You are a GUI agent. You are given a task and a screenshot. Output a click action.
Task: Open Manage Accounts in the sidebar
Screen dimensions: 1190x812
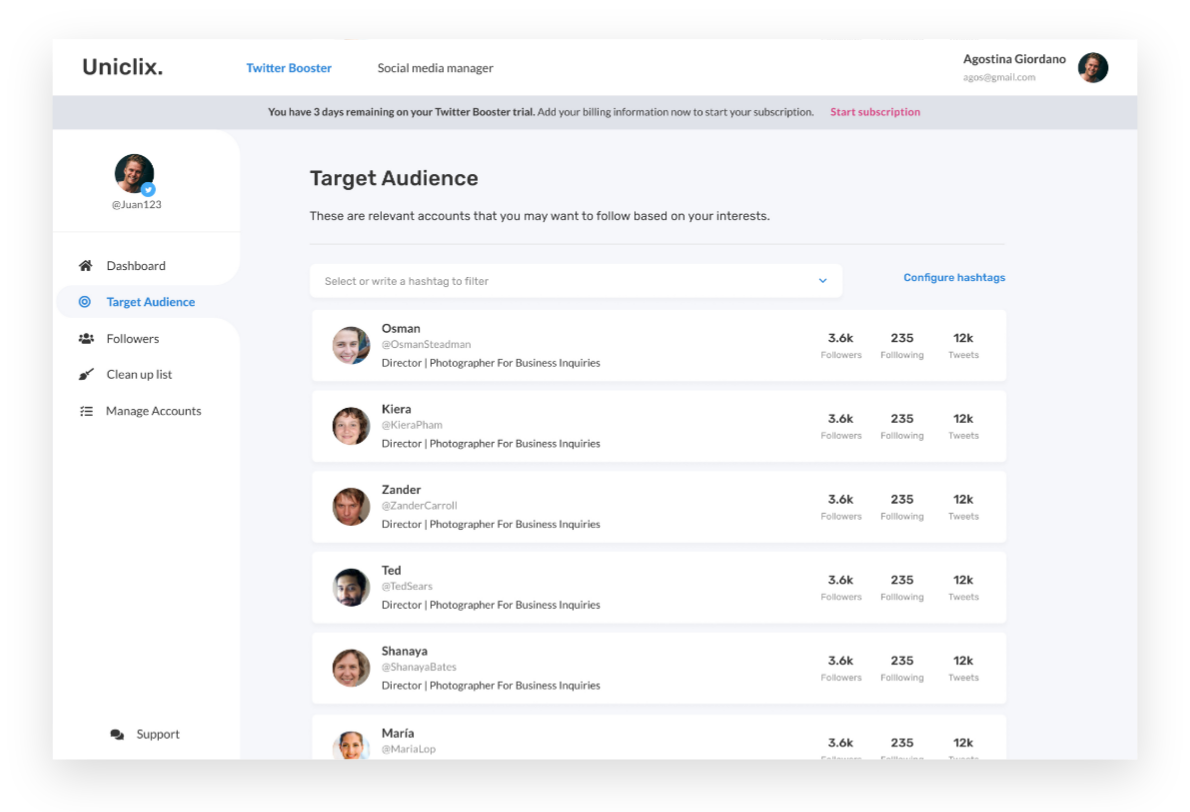click(153, 411)
